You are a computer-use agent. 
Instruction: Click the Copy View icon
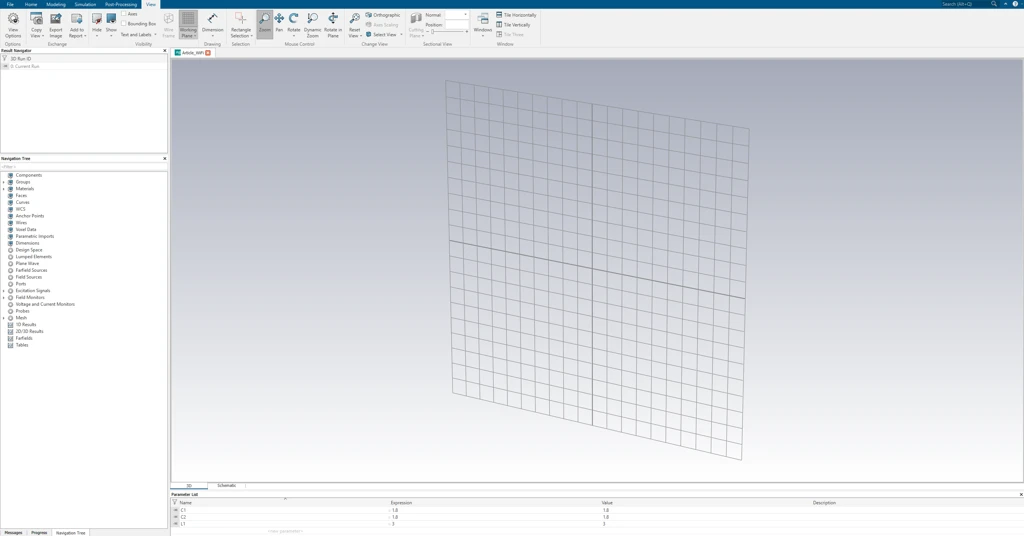36,20
